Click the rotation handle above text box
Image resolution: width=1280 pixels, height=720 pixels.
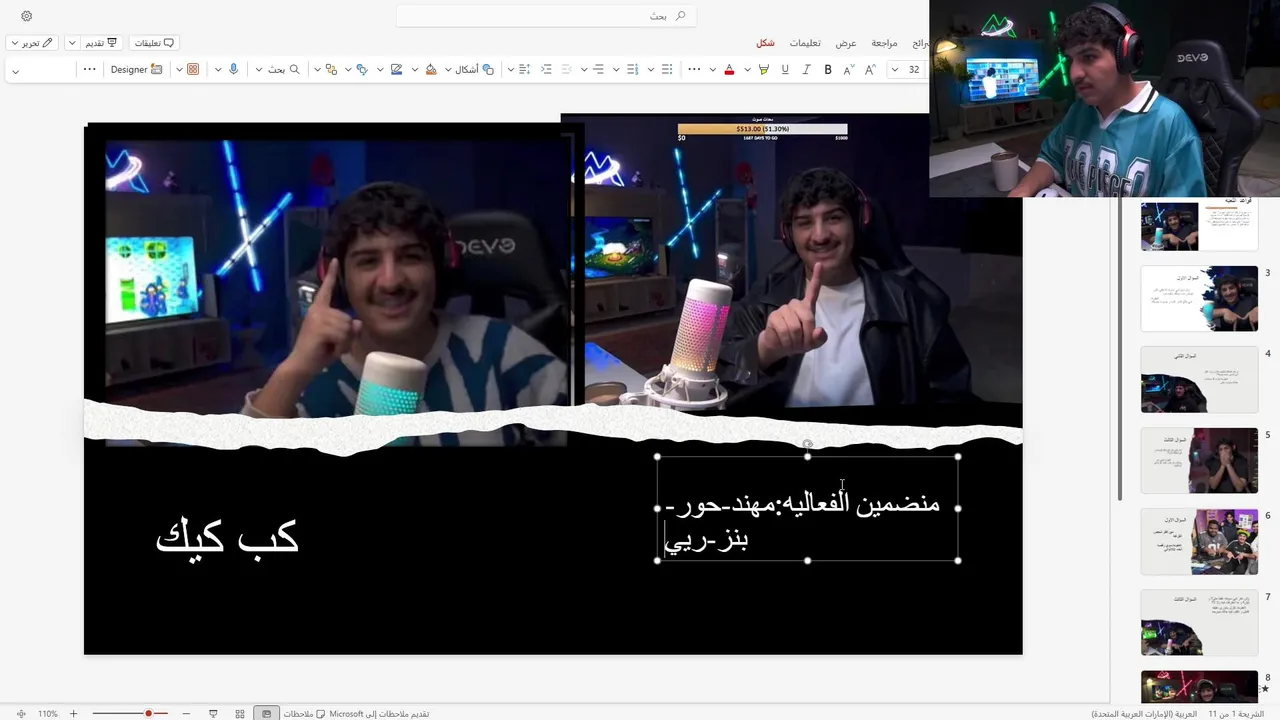[x=807, y=444]
